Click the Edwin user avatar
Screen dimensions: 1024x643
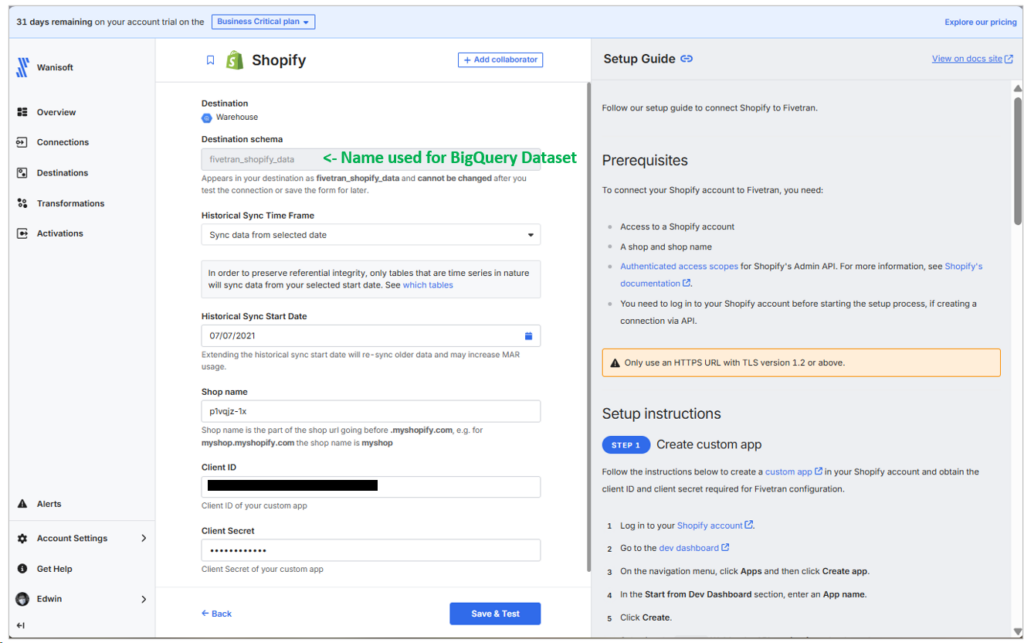click(x=22, y=599)
